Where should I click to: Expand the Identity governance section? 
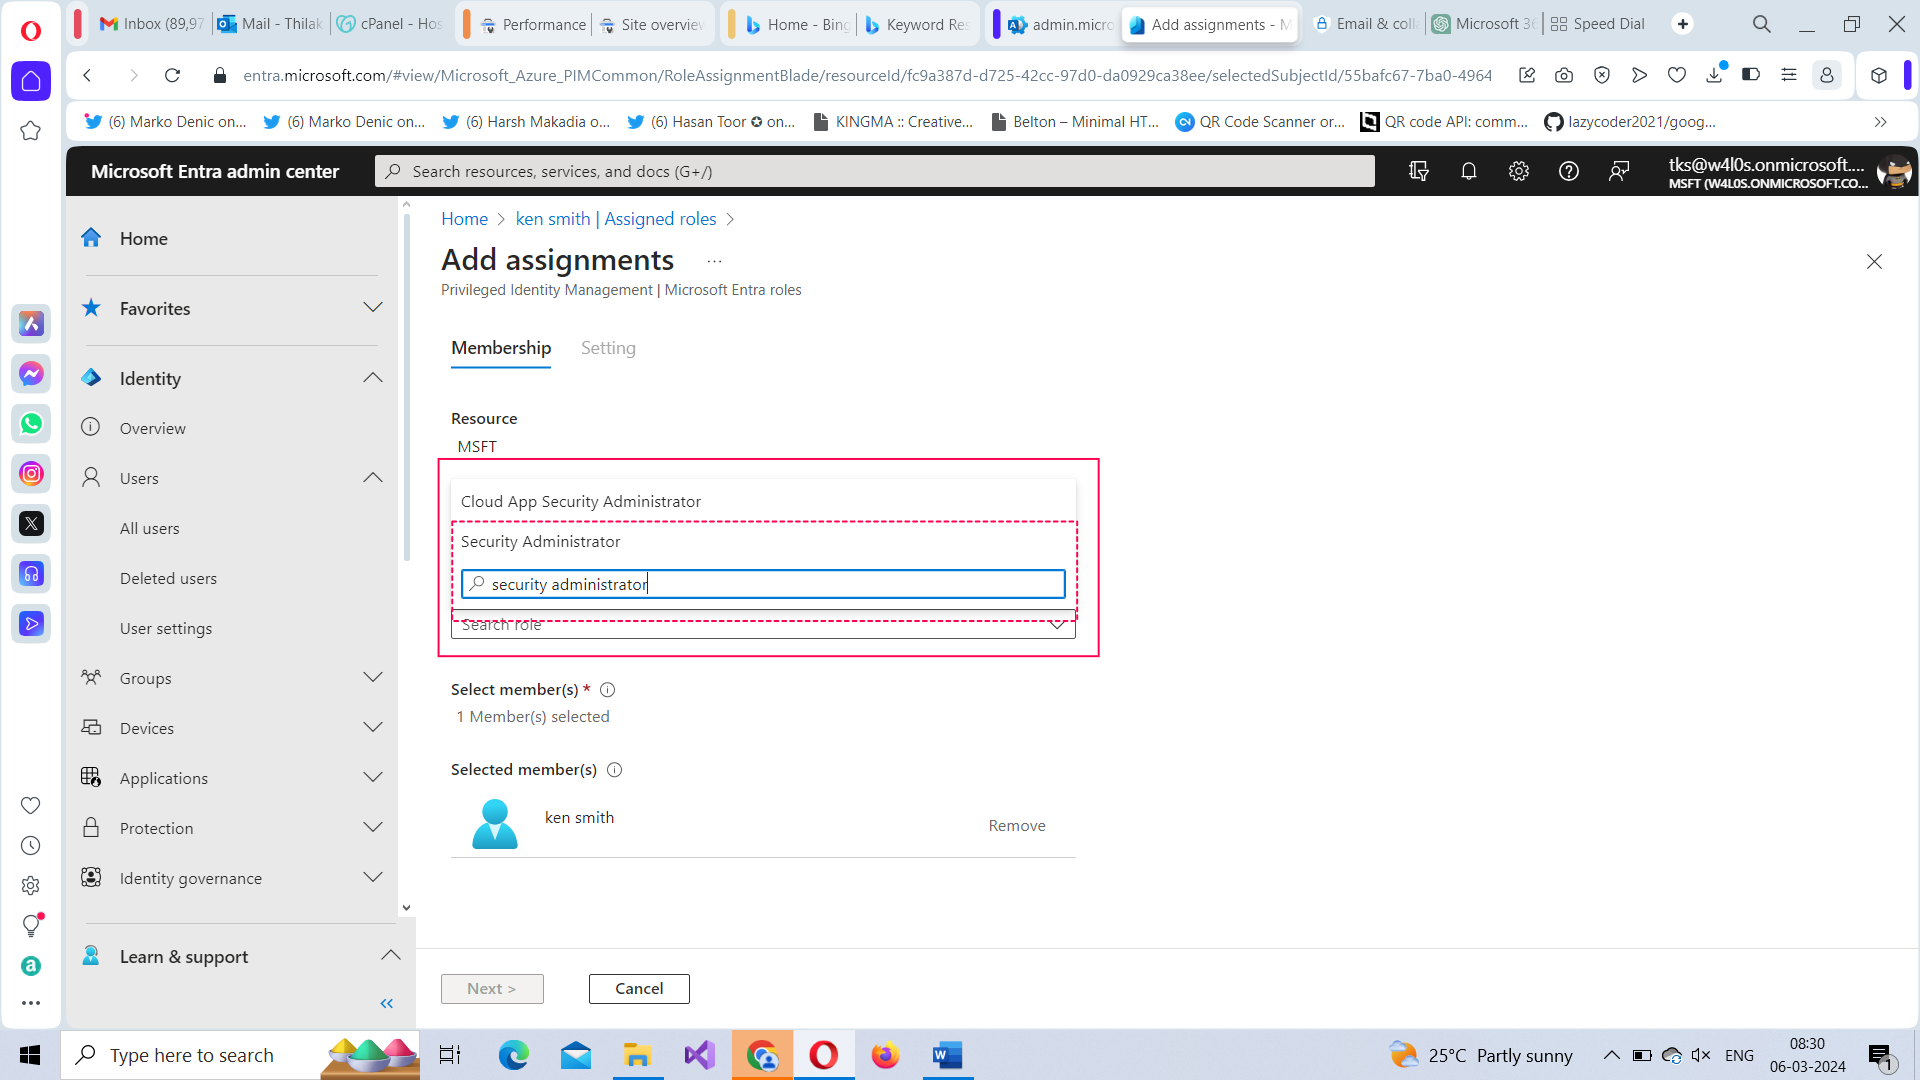pos(373,877)
